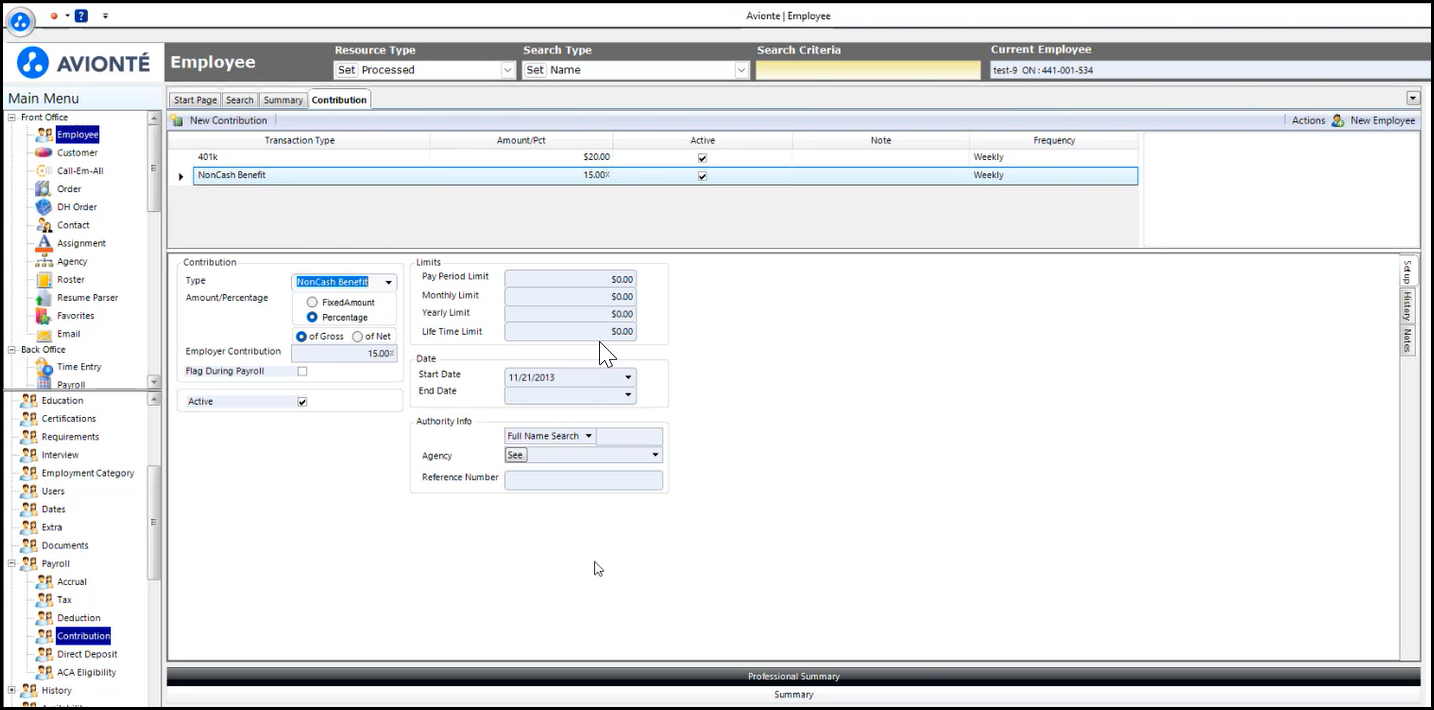This screenshot has height=710, width=1434.
Task: Open the Actions menu
Action: (x=1308, y=120)
